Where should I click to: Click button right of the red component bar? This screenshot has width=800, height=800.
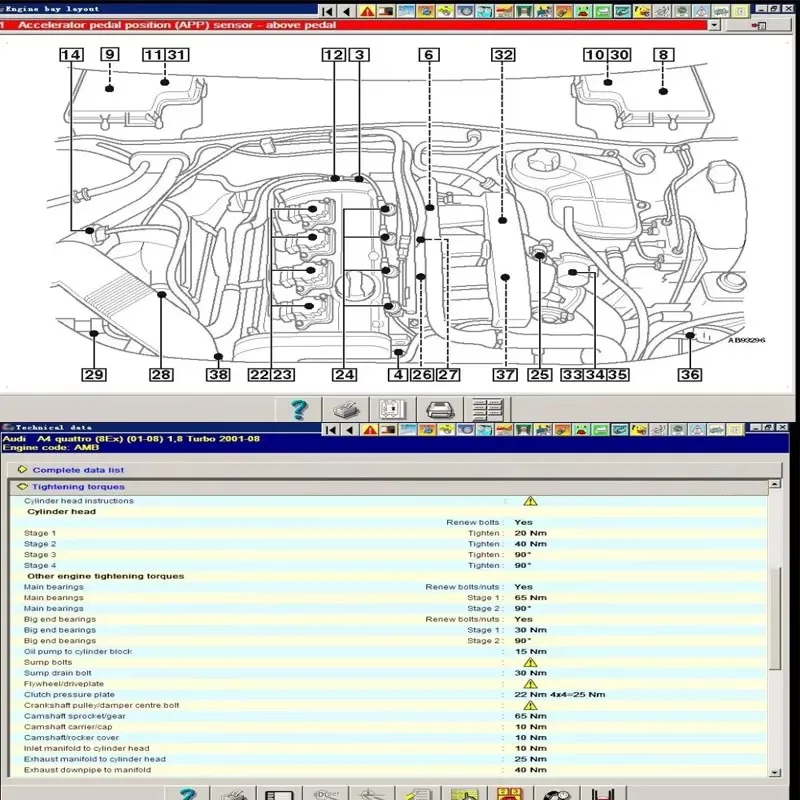point(759,25)
